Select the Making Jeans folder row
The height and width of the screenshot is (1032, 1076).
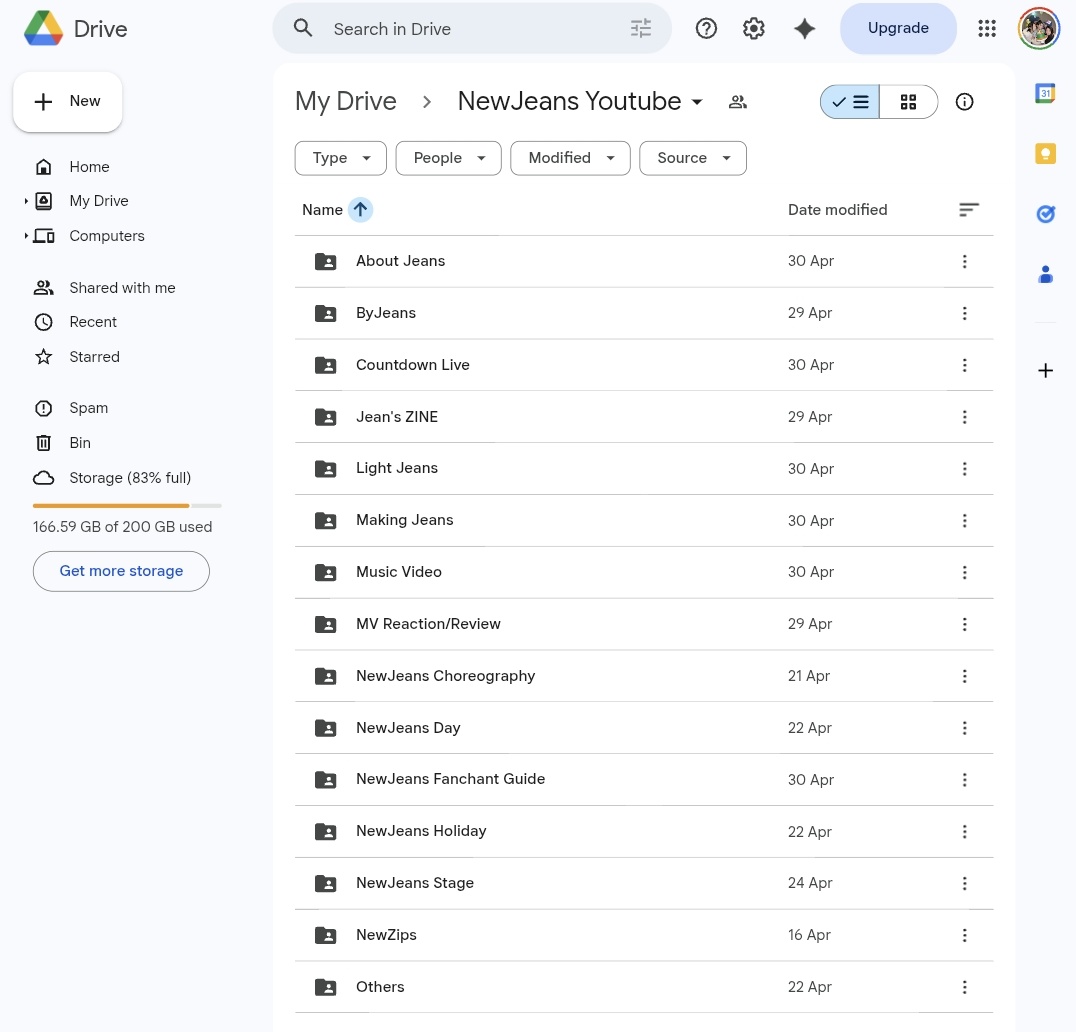pos(644,521)
